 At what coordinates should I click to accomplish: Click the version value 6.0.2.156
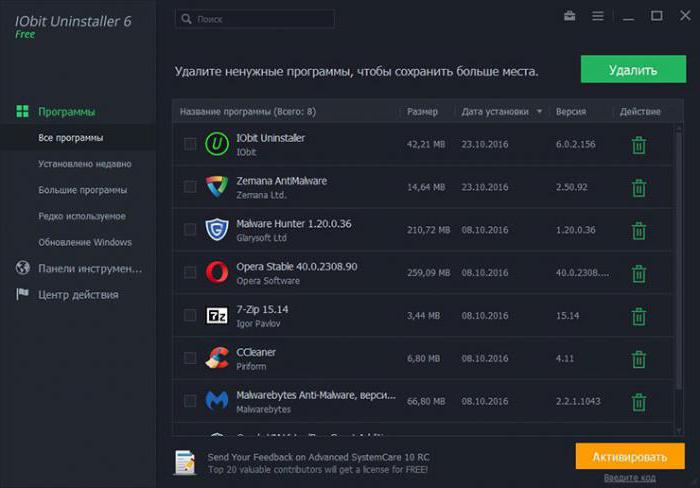[x=575, y=144]
